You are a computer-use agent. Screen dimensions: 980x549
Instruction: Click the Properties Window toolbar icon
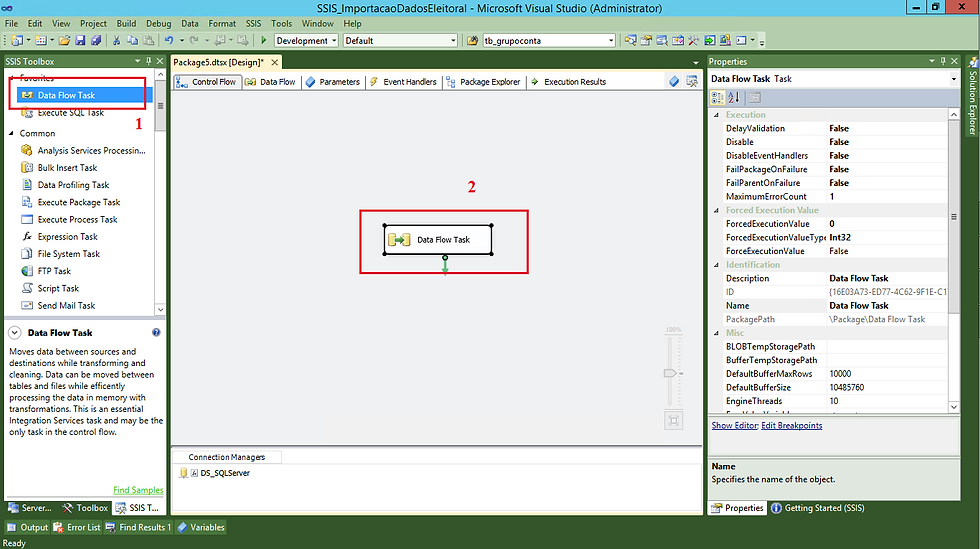tap(646, 41)
